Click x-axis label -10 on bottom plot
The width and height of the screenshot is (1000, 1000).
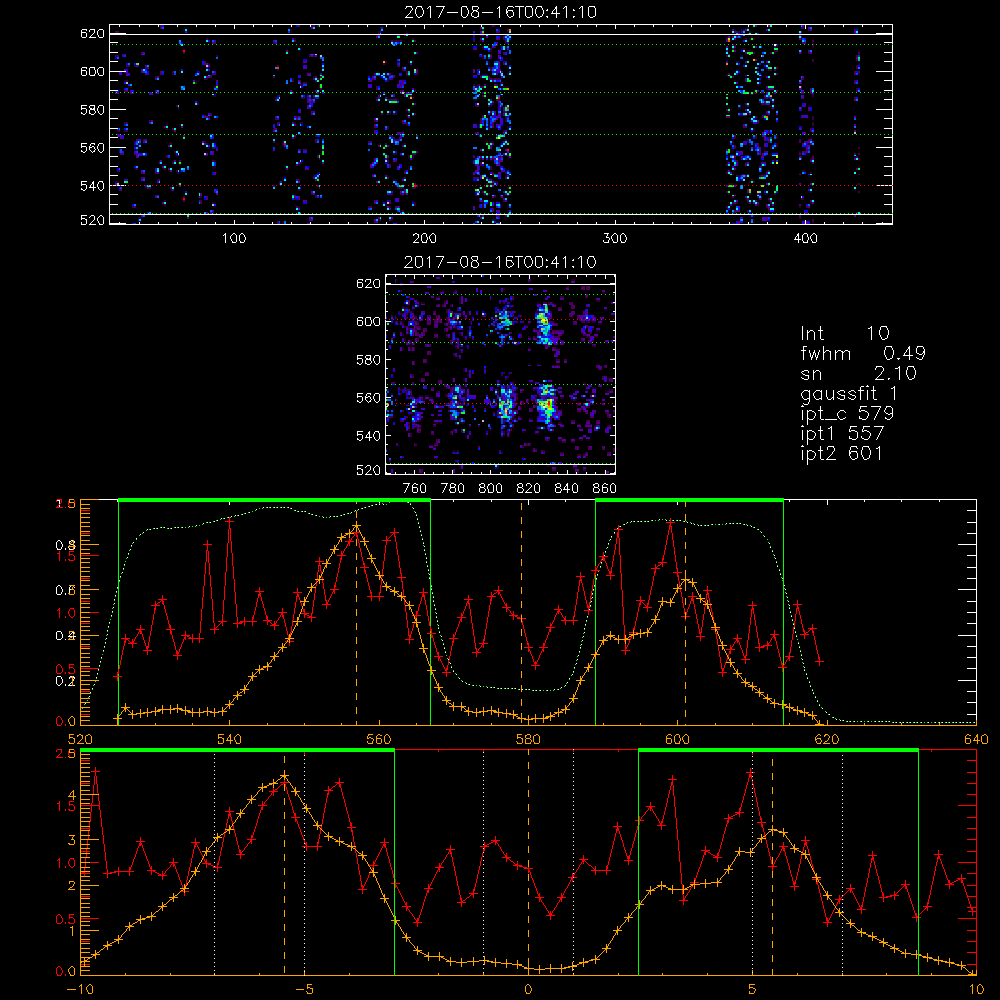coord(80,990)
